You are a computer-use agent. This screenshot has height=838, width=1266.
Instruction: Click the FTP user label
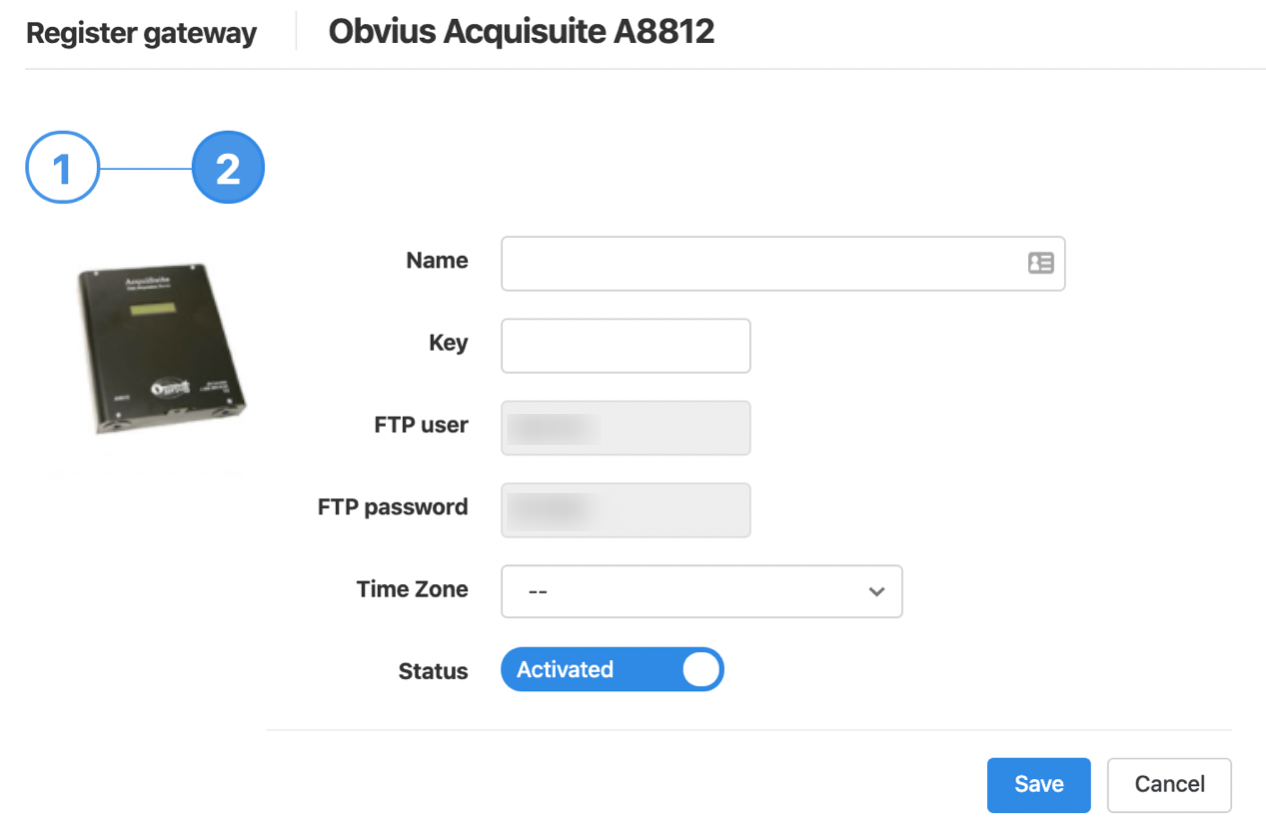click(x=421, y=425)
